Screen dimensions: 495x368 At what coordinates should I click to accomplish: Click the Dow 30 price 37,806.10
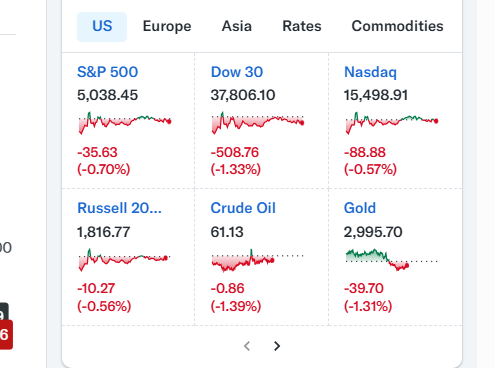[243, 95]
